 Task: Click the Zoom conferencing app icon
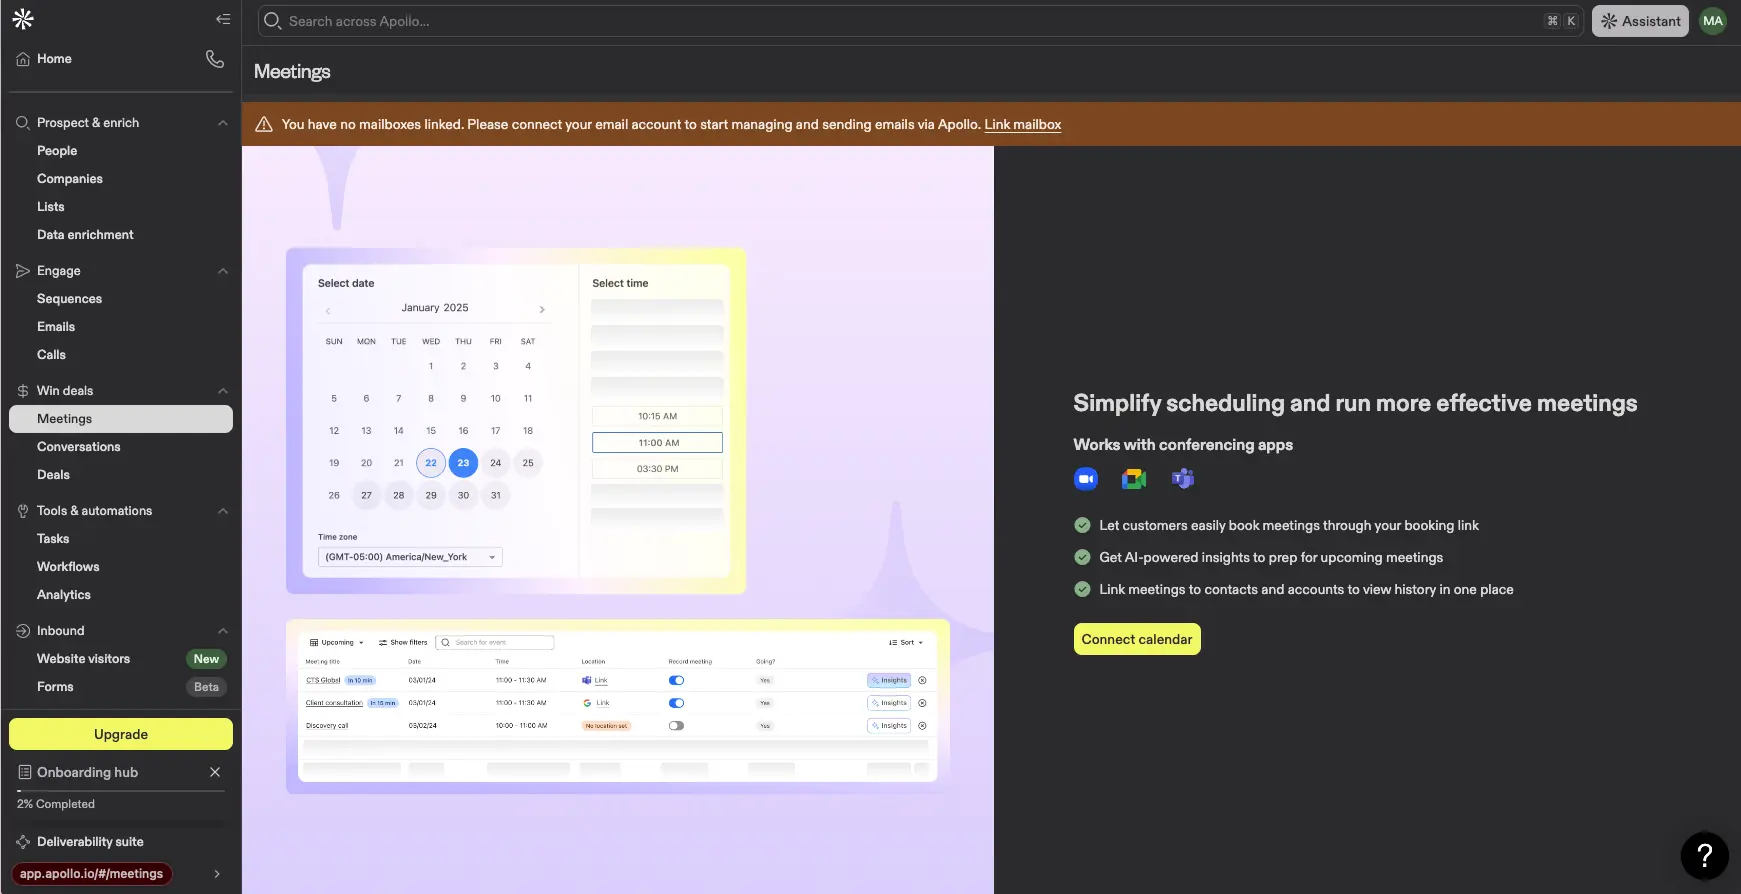click(x=1086, y=479)
